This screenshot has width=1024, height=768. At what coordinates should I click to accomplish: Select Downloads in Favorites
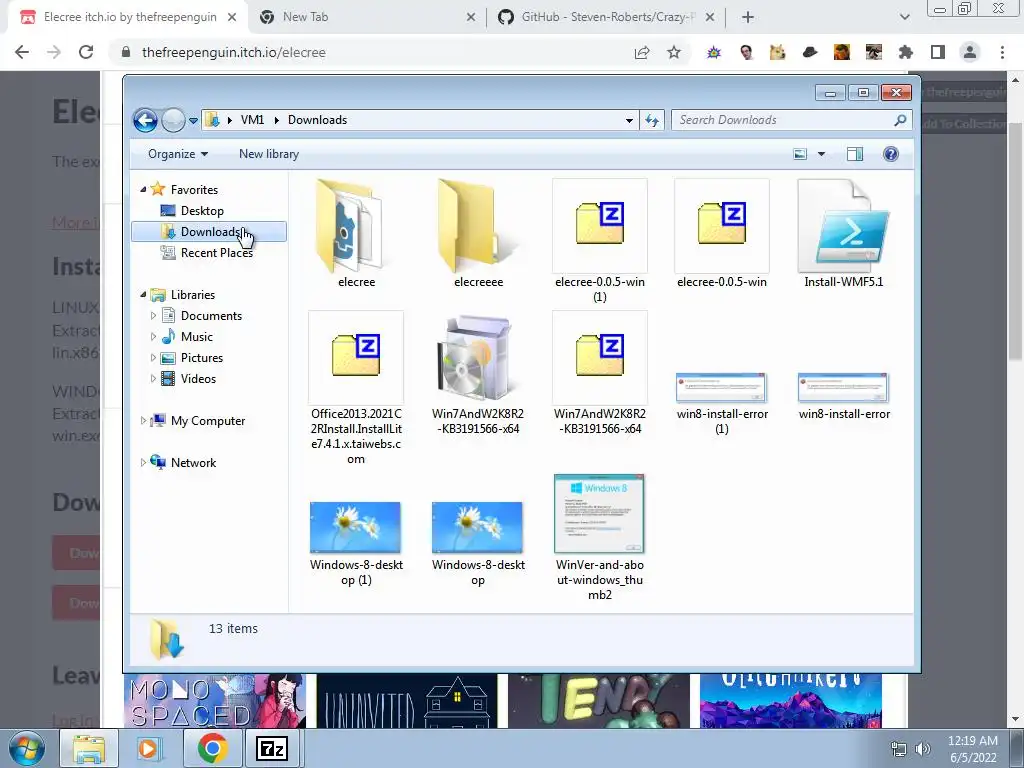(209, 232)
